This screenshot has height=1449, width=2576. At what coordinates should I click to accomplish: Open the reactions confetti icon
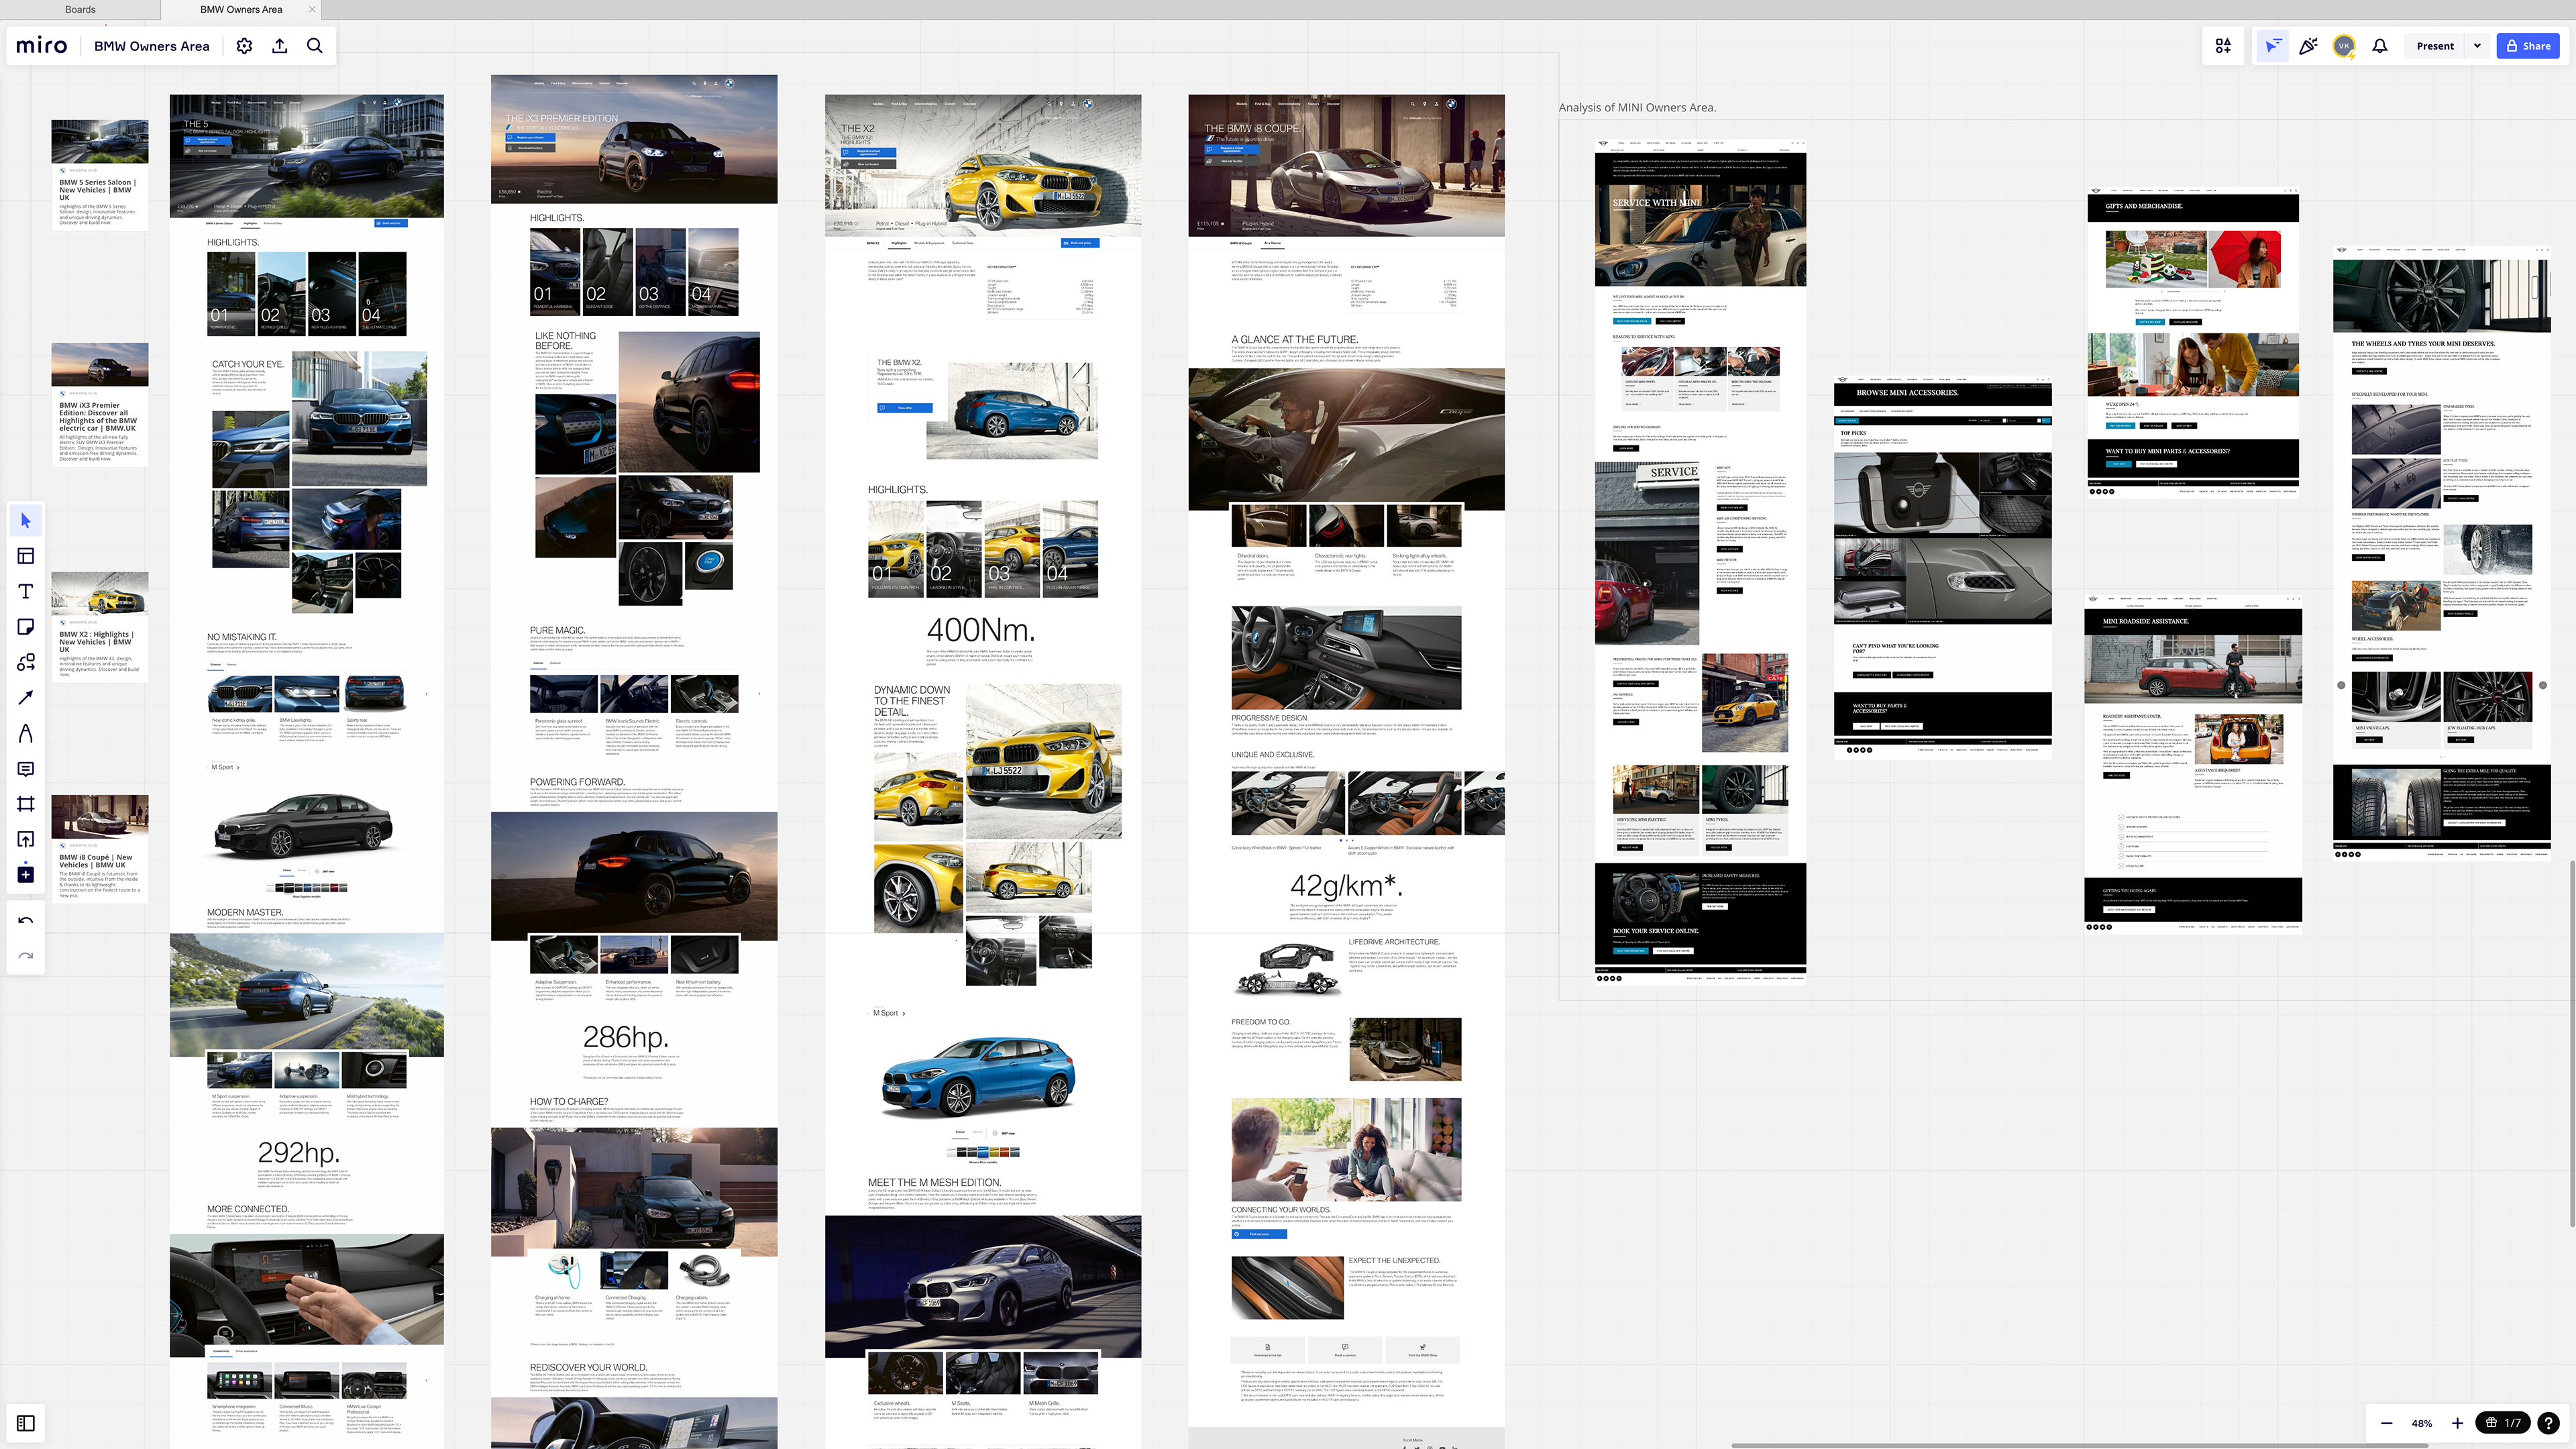[2308, 46]
